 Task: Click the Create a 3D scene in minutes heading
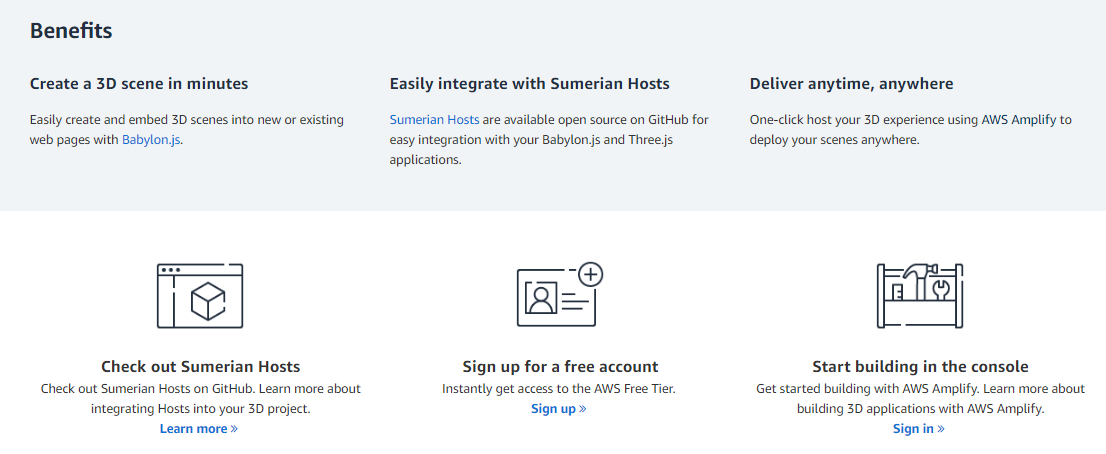[139, 84]
